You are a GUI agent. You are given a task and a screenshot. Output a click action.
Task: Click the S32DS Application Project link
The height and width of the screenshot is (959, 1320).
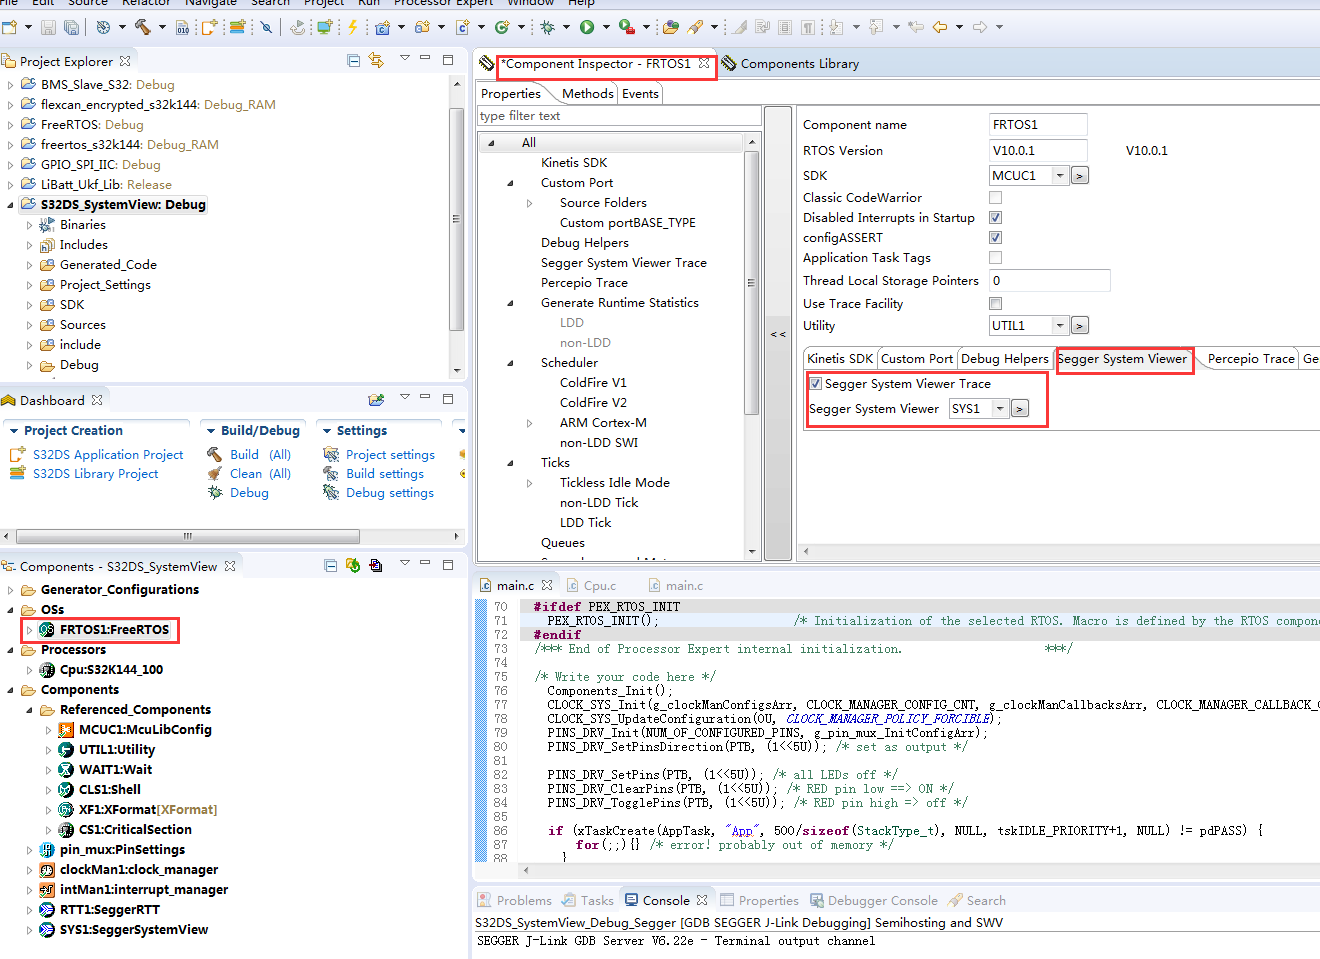click(108, 455)
